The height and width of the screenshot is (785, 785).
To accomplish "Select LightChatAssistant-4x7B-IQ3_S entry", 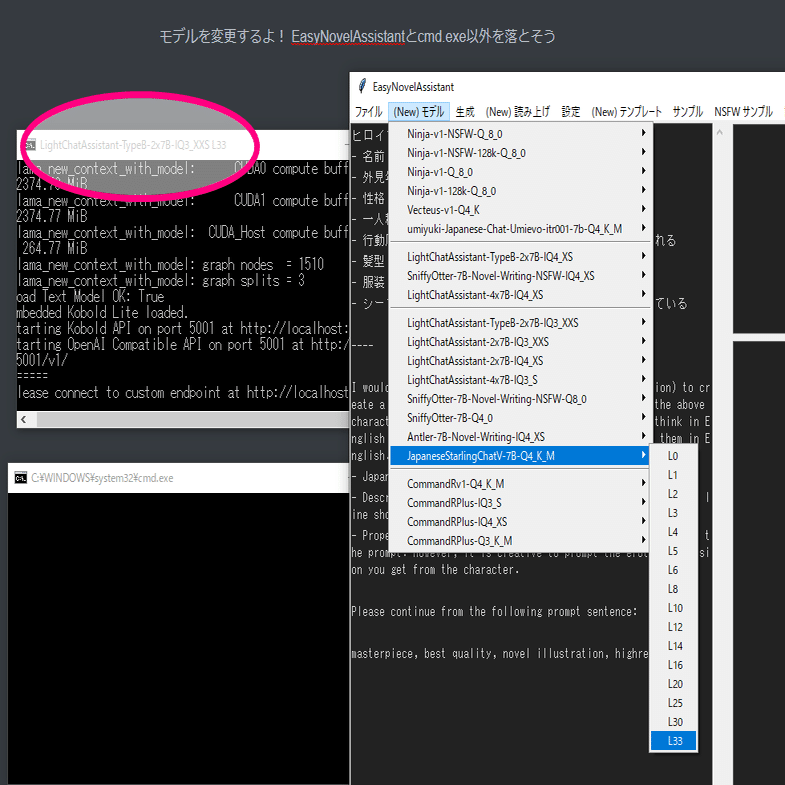I will [x=521, y=380].
